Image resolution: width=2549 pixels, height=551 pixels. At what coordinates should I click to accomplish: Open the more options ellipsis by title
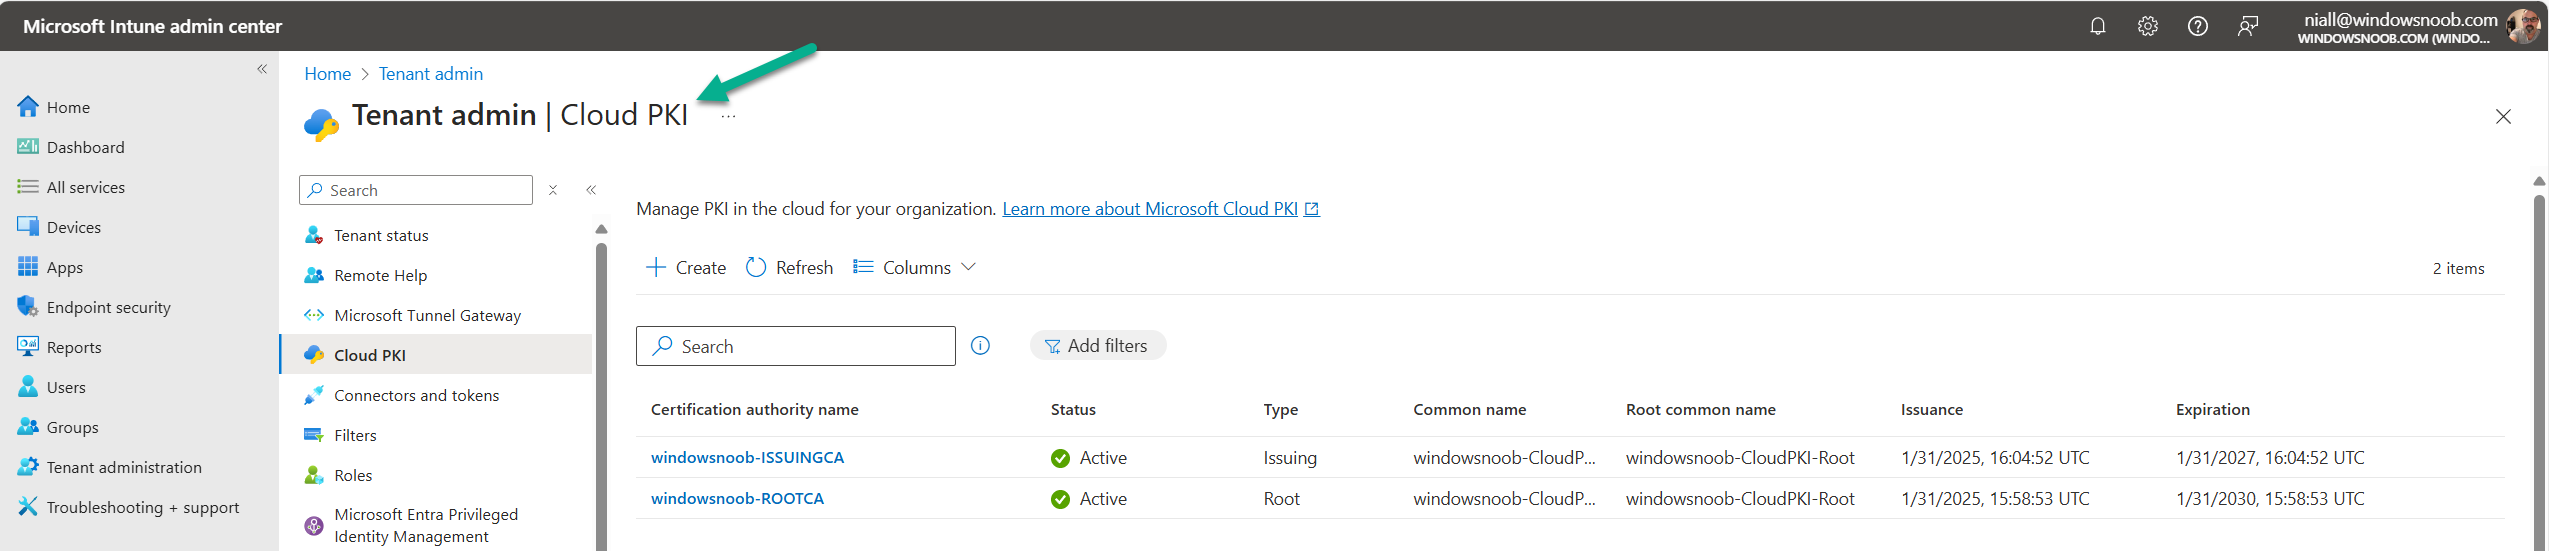[x=728, y=117]
